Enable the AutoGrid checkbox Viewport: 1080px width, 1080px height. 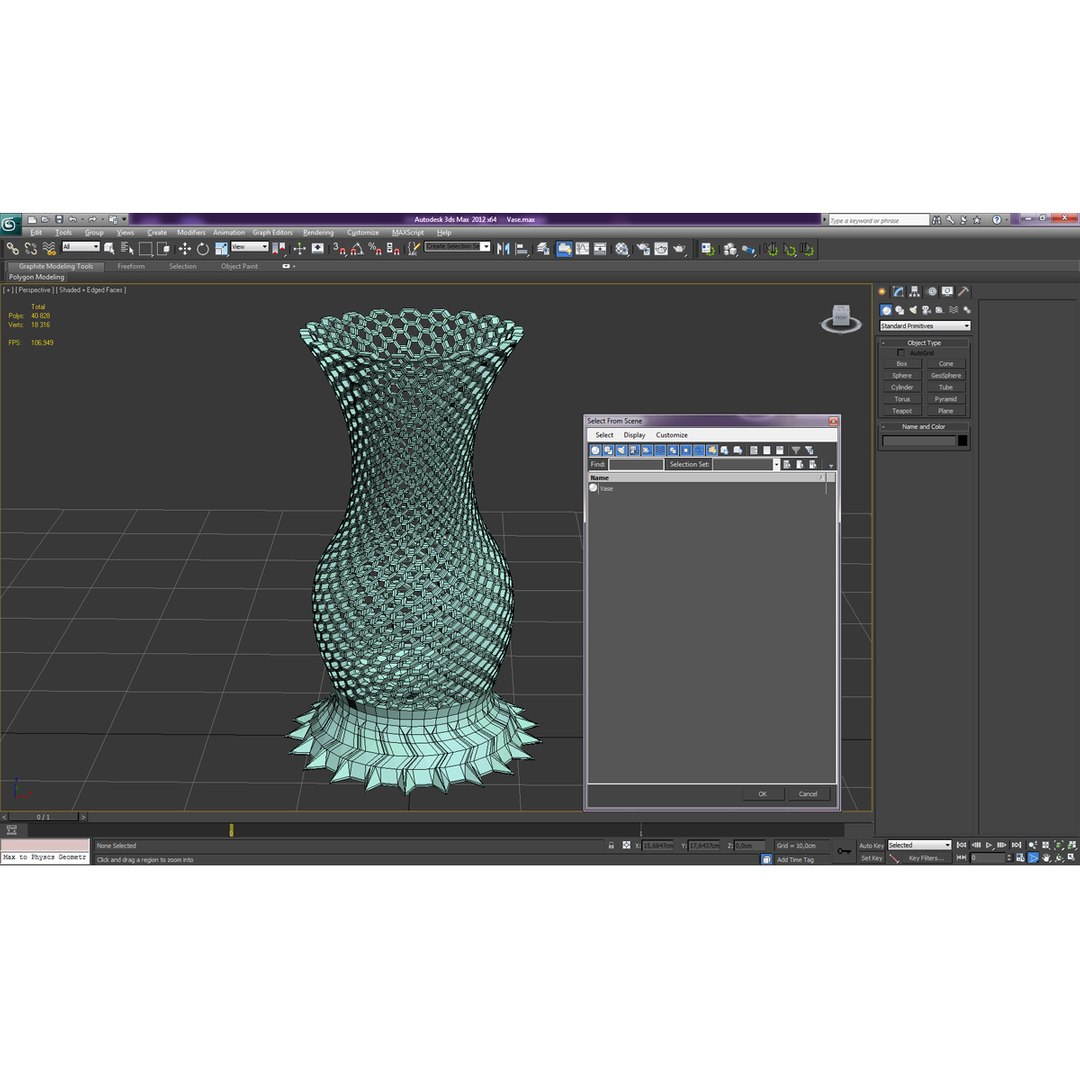click(x=900, y=353)
